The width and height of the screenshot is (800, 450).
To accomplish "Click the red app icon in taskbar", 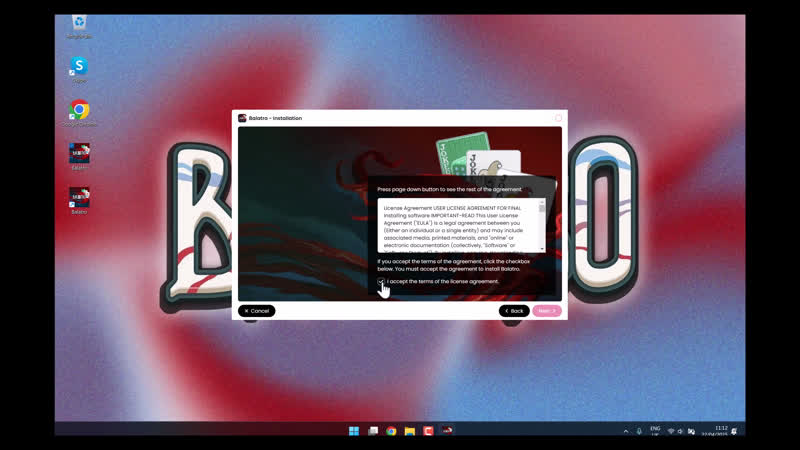I will (x=428, y=431).
